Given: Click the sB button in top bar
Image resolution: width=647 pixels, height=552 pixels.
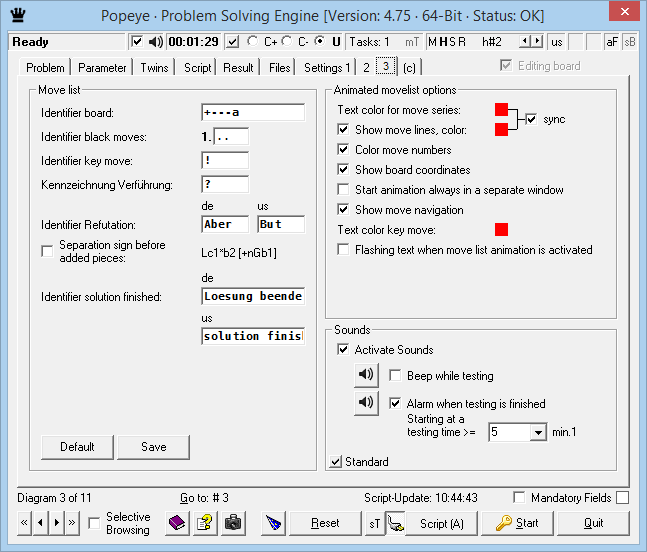Looking at the screenshot, I should [x=629, y=42].
